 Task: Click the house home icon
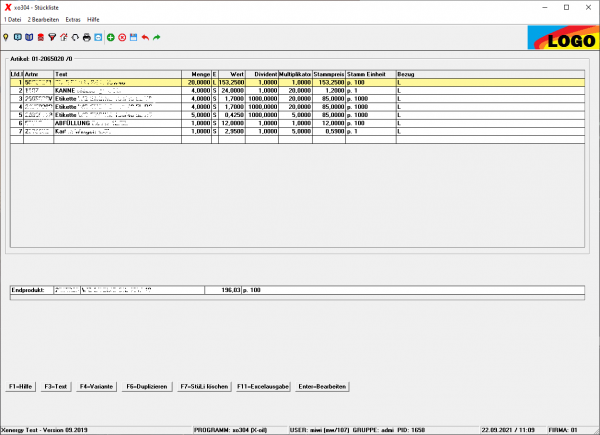[64, 37]
